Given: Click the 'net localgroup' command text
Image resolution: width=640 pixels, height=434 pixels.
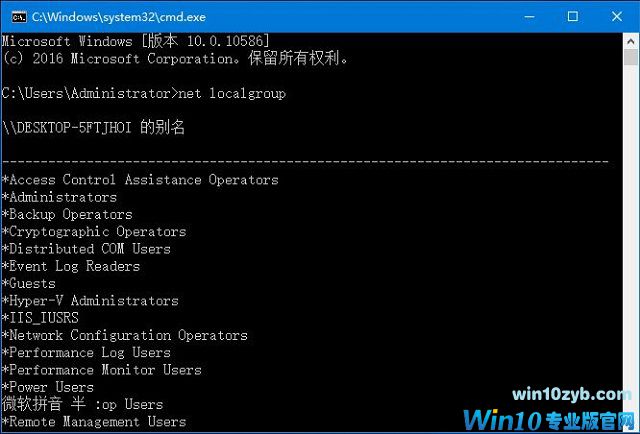Looking at the screenshot, I should (232, 93).
